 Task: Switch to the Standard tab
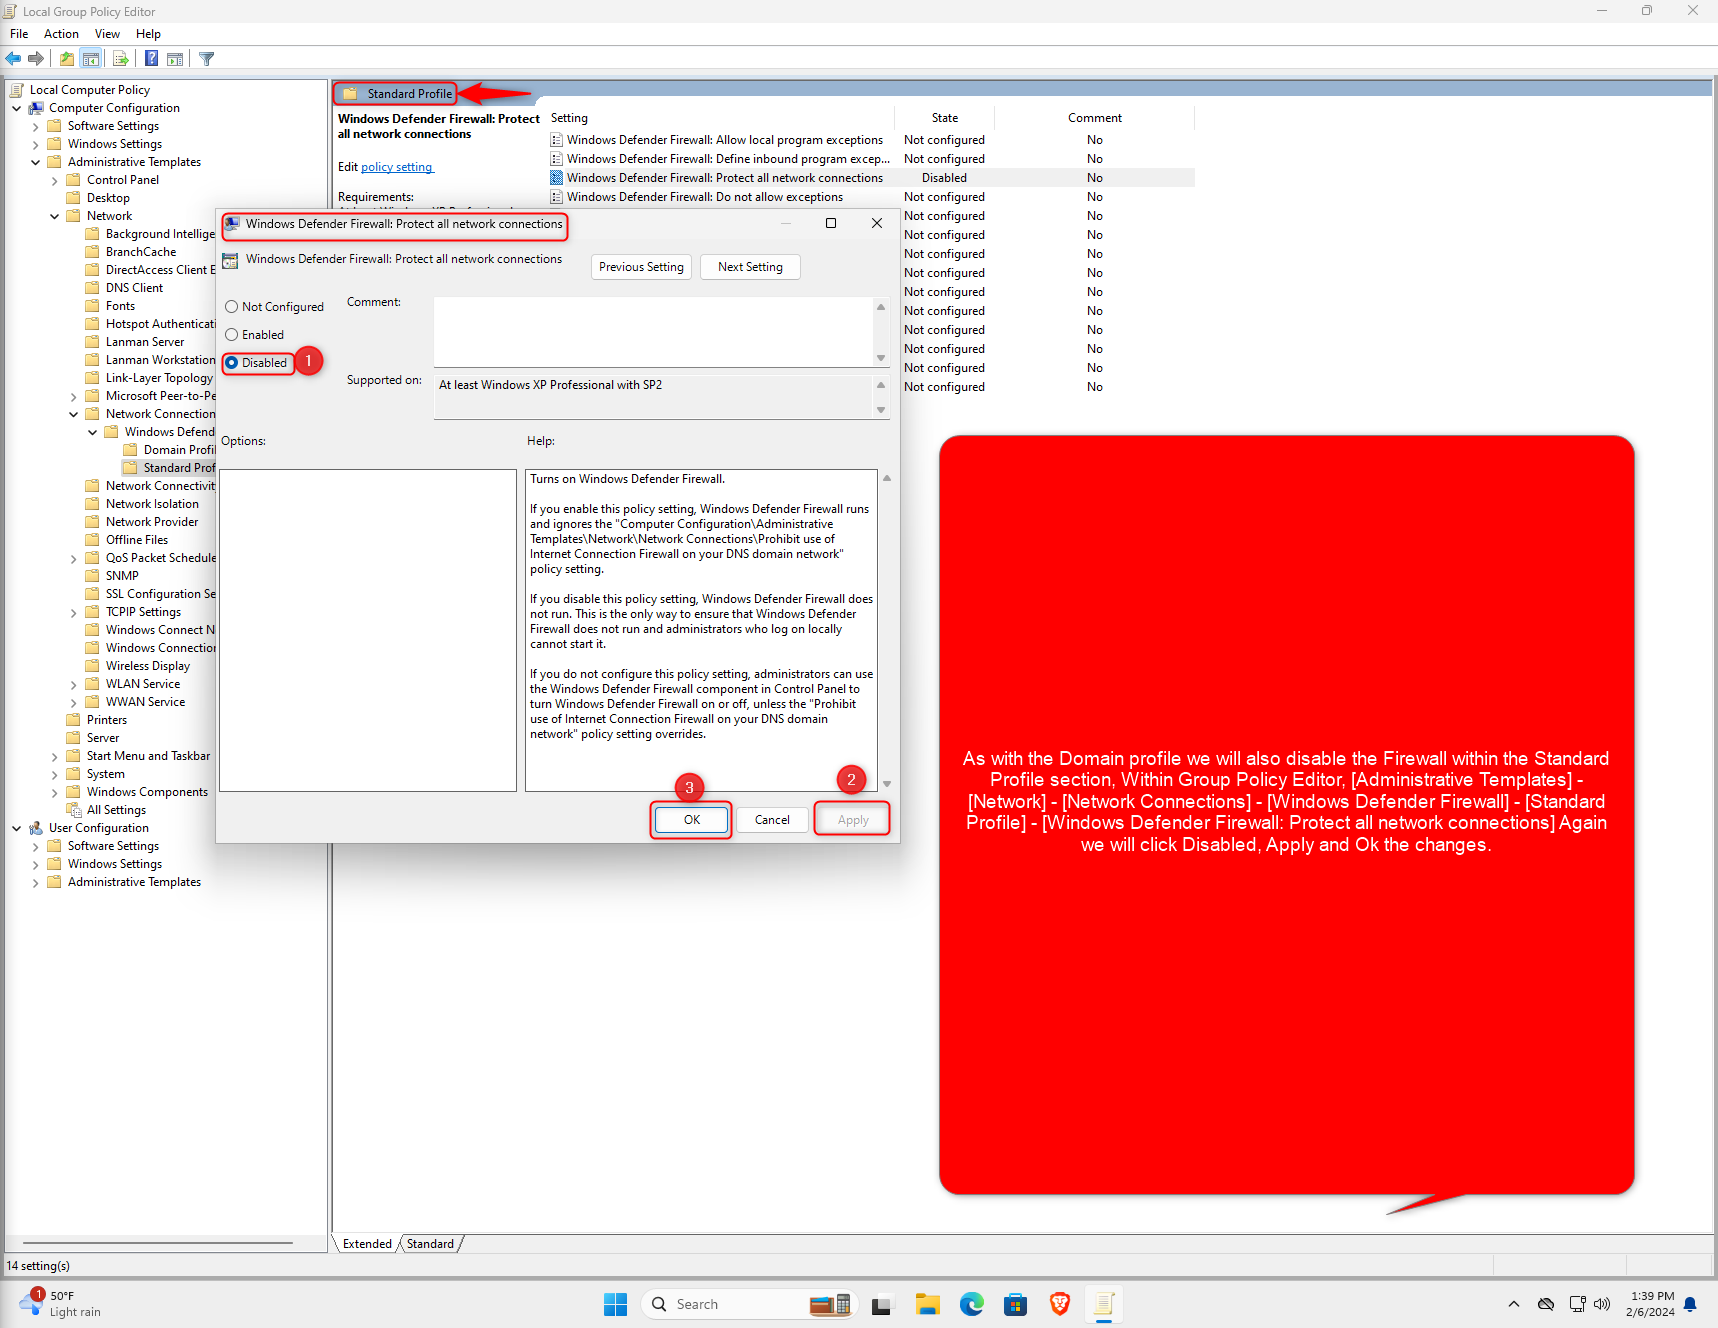click(429, 1243)
